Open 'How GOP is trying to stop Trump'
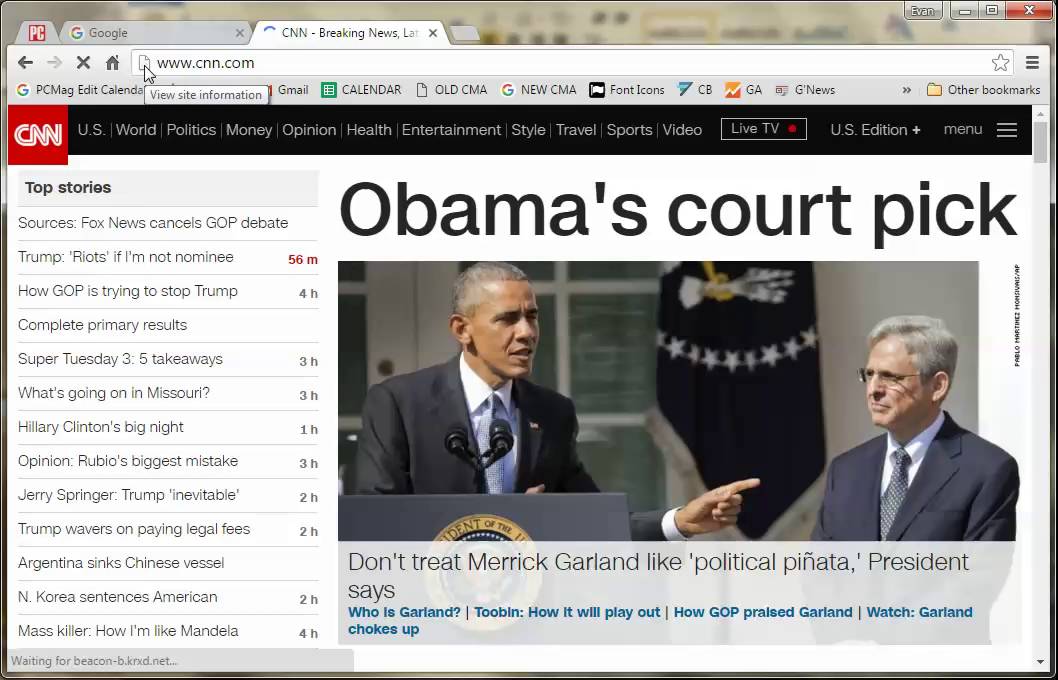 click(128, 291)
